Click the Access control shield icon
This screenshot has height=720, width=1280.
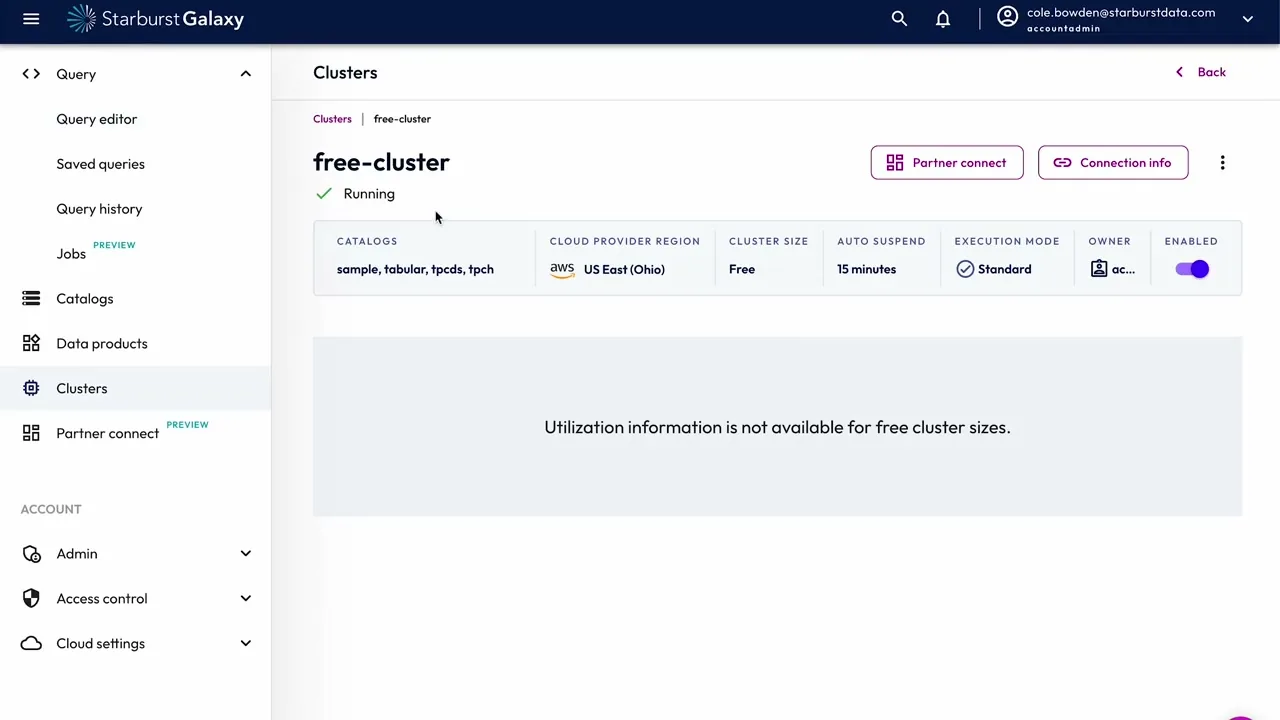31,598
